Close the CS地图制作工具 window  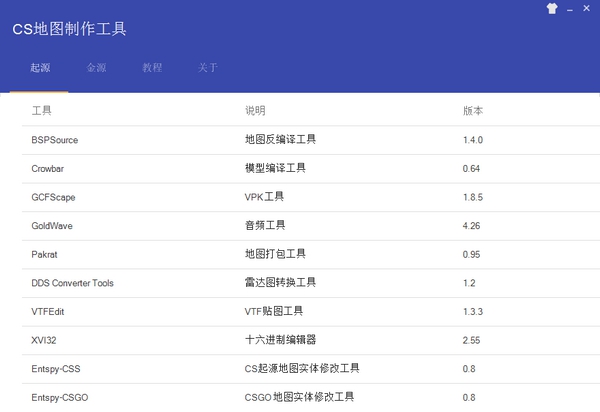point(586,8)
